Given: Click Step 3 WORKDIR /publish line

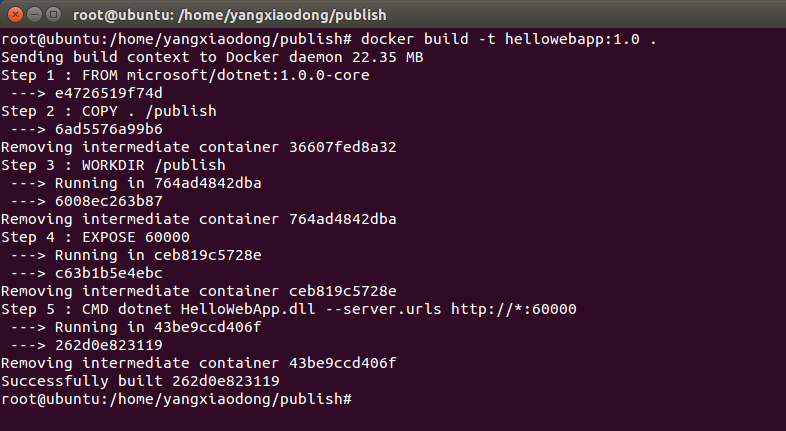Looking at the screenshot, I should (x=113, y=165).
